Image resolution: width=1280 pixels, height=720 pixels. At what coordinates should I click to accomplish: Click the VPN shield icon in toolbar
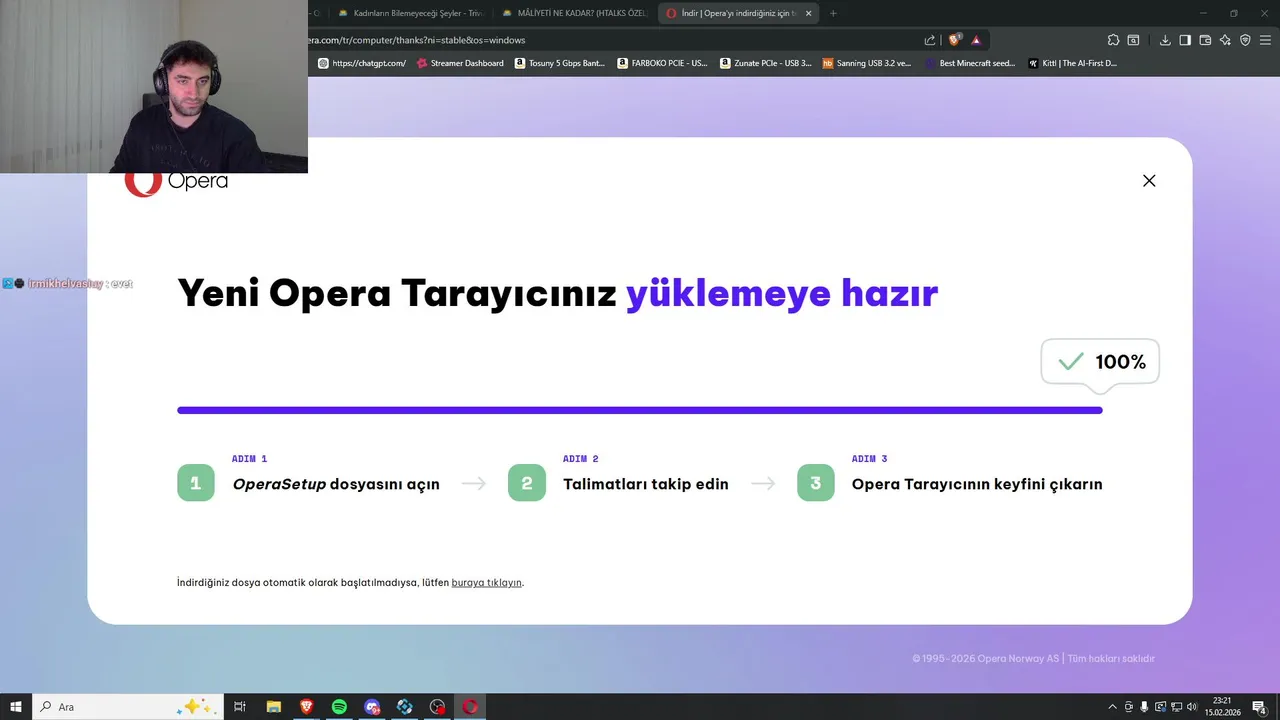click(1245, 40)
